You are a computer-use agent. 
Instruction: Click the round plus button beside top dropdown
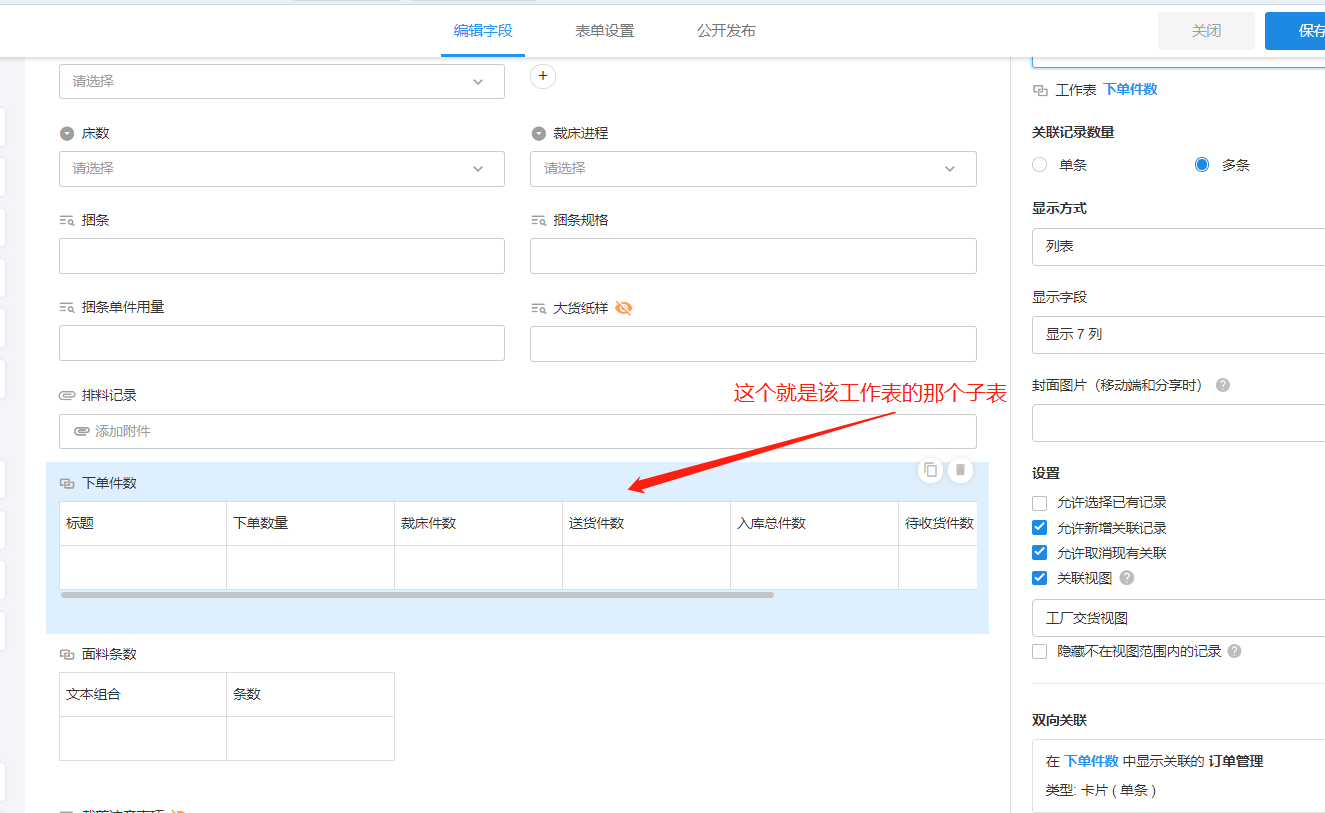pos(542,76)
